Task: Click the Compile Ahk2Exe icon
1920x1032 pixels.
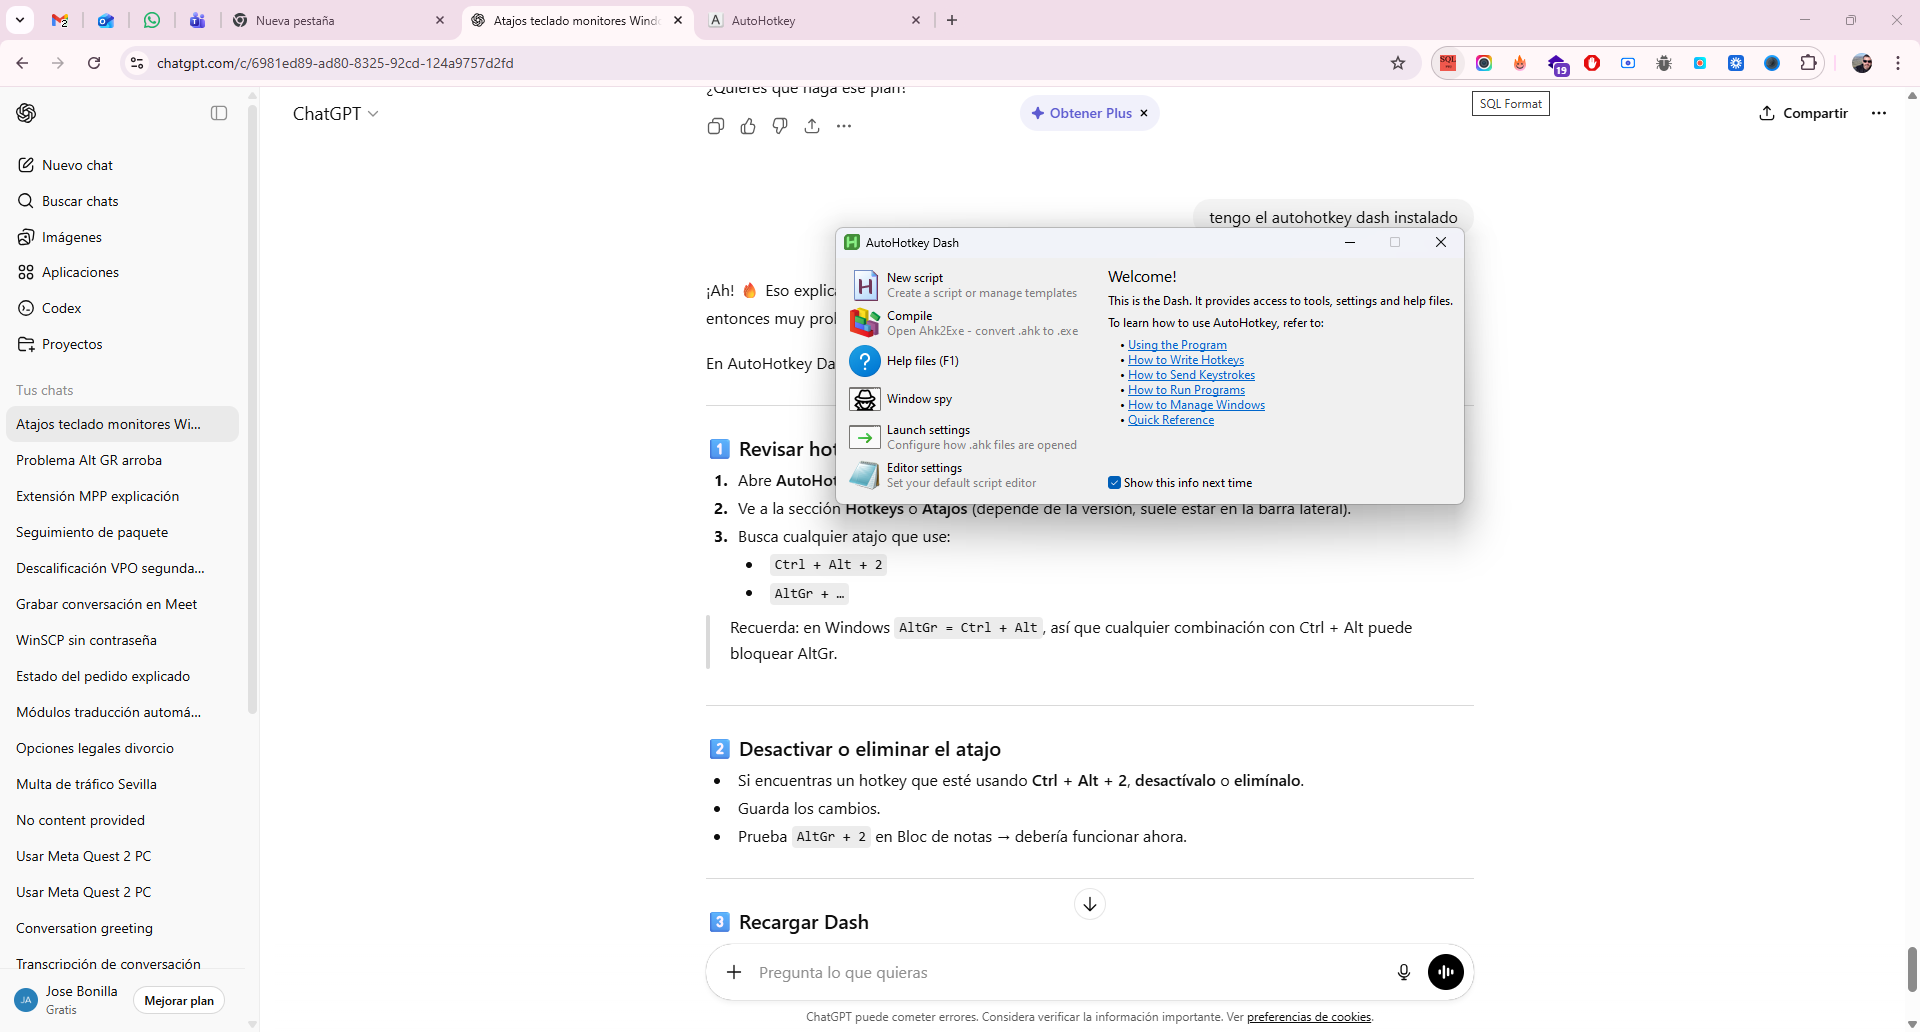Action: 865,323
